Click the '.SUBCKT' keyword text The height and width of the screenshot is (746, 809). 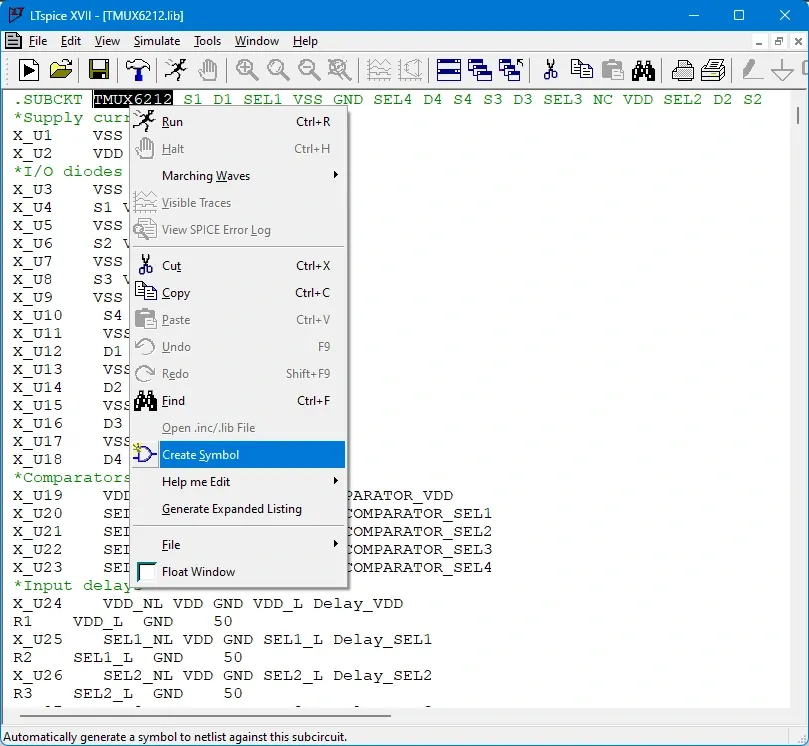point(48,99)
